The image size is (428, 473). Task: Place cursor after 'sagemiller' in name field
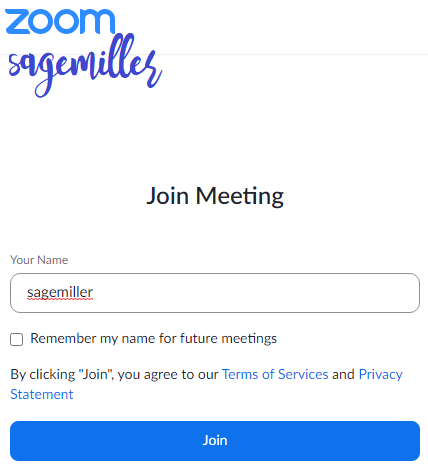[x=94, y=293]
